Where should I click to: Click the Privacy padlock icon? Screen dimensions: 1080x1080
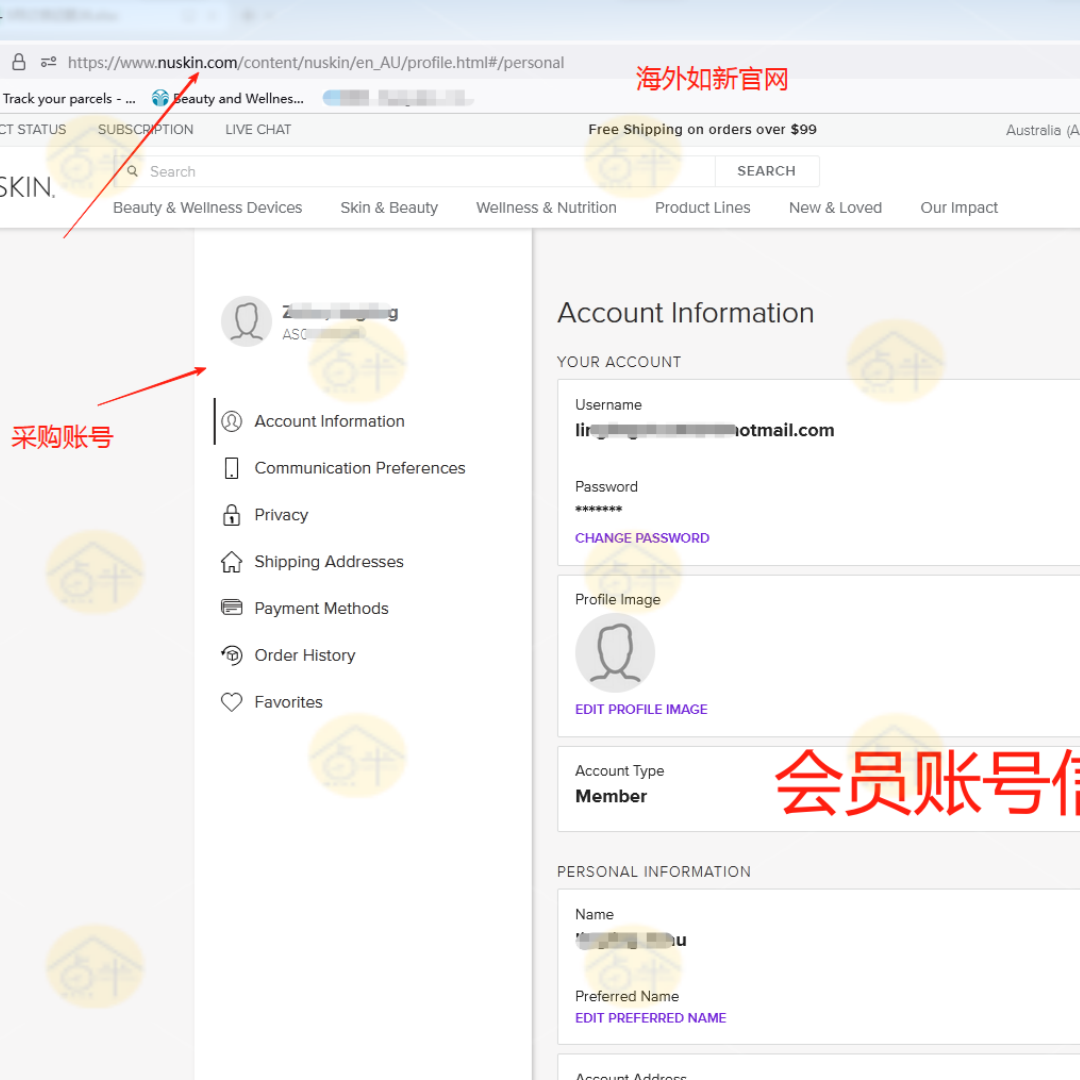231,515
